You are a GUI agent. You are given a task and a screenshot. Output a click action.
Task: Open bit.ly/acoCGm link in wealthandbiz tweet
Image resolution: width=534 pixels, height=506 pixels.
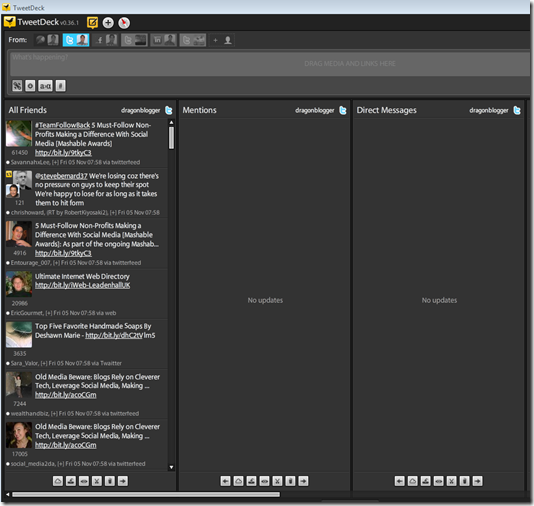(x=66, y=395)
